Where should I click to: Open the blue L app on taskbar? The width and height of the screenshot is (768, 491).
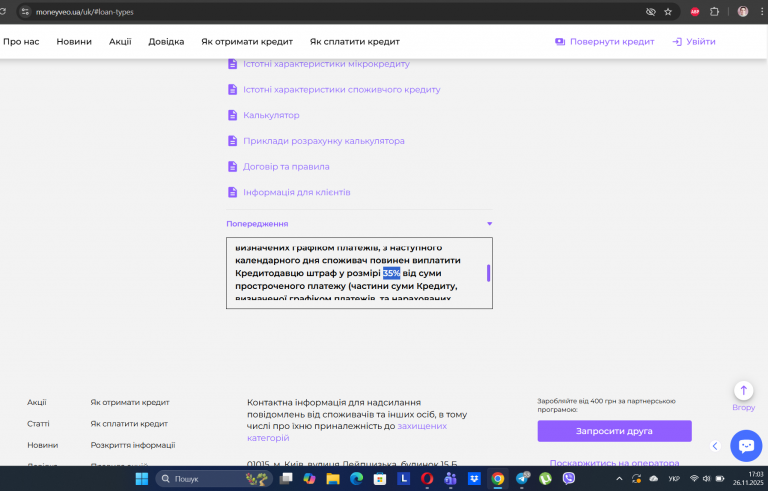click(403, 479)
